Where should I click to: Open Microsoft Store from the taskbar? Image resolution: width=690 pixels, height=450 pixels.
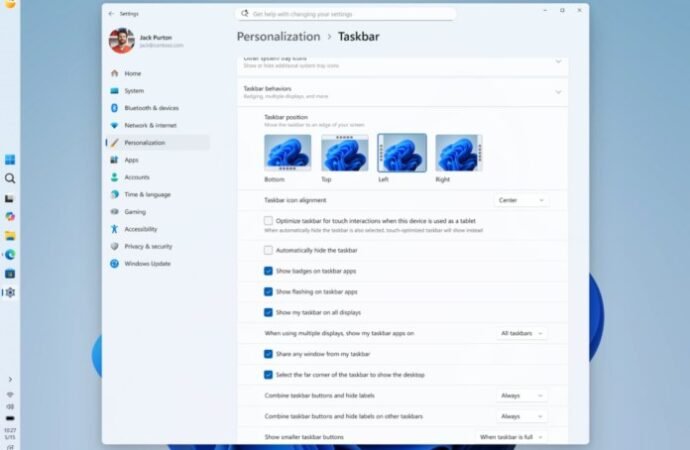[10, 274]
